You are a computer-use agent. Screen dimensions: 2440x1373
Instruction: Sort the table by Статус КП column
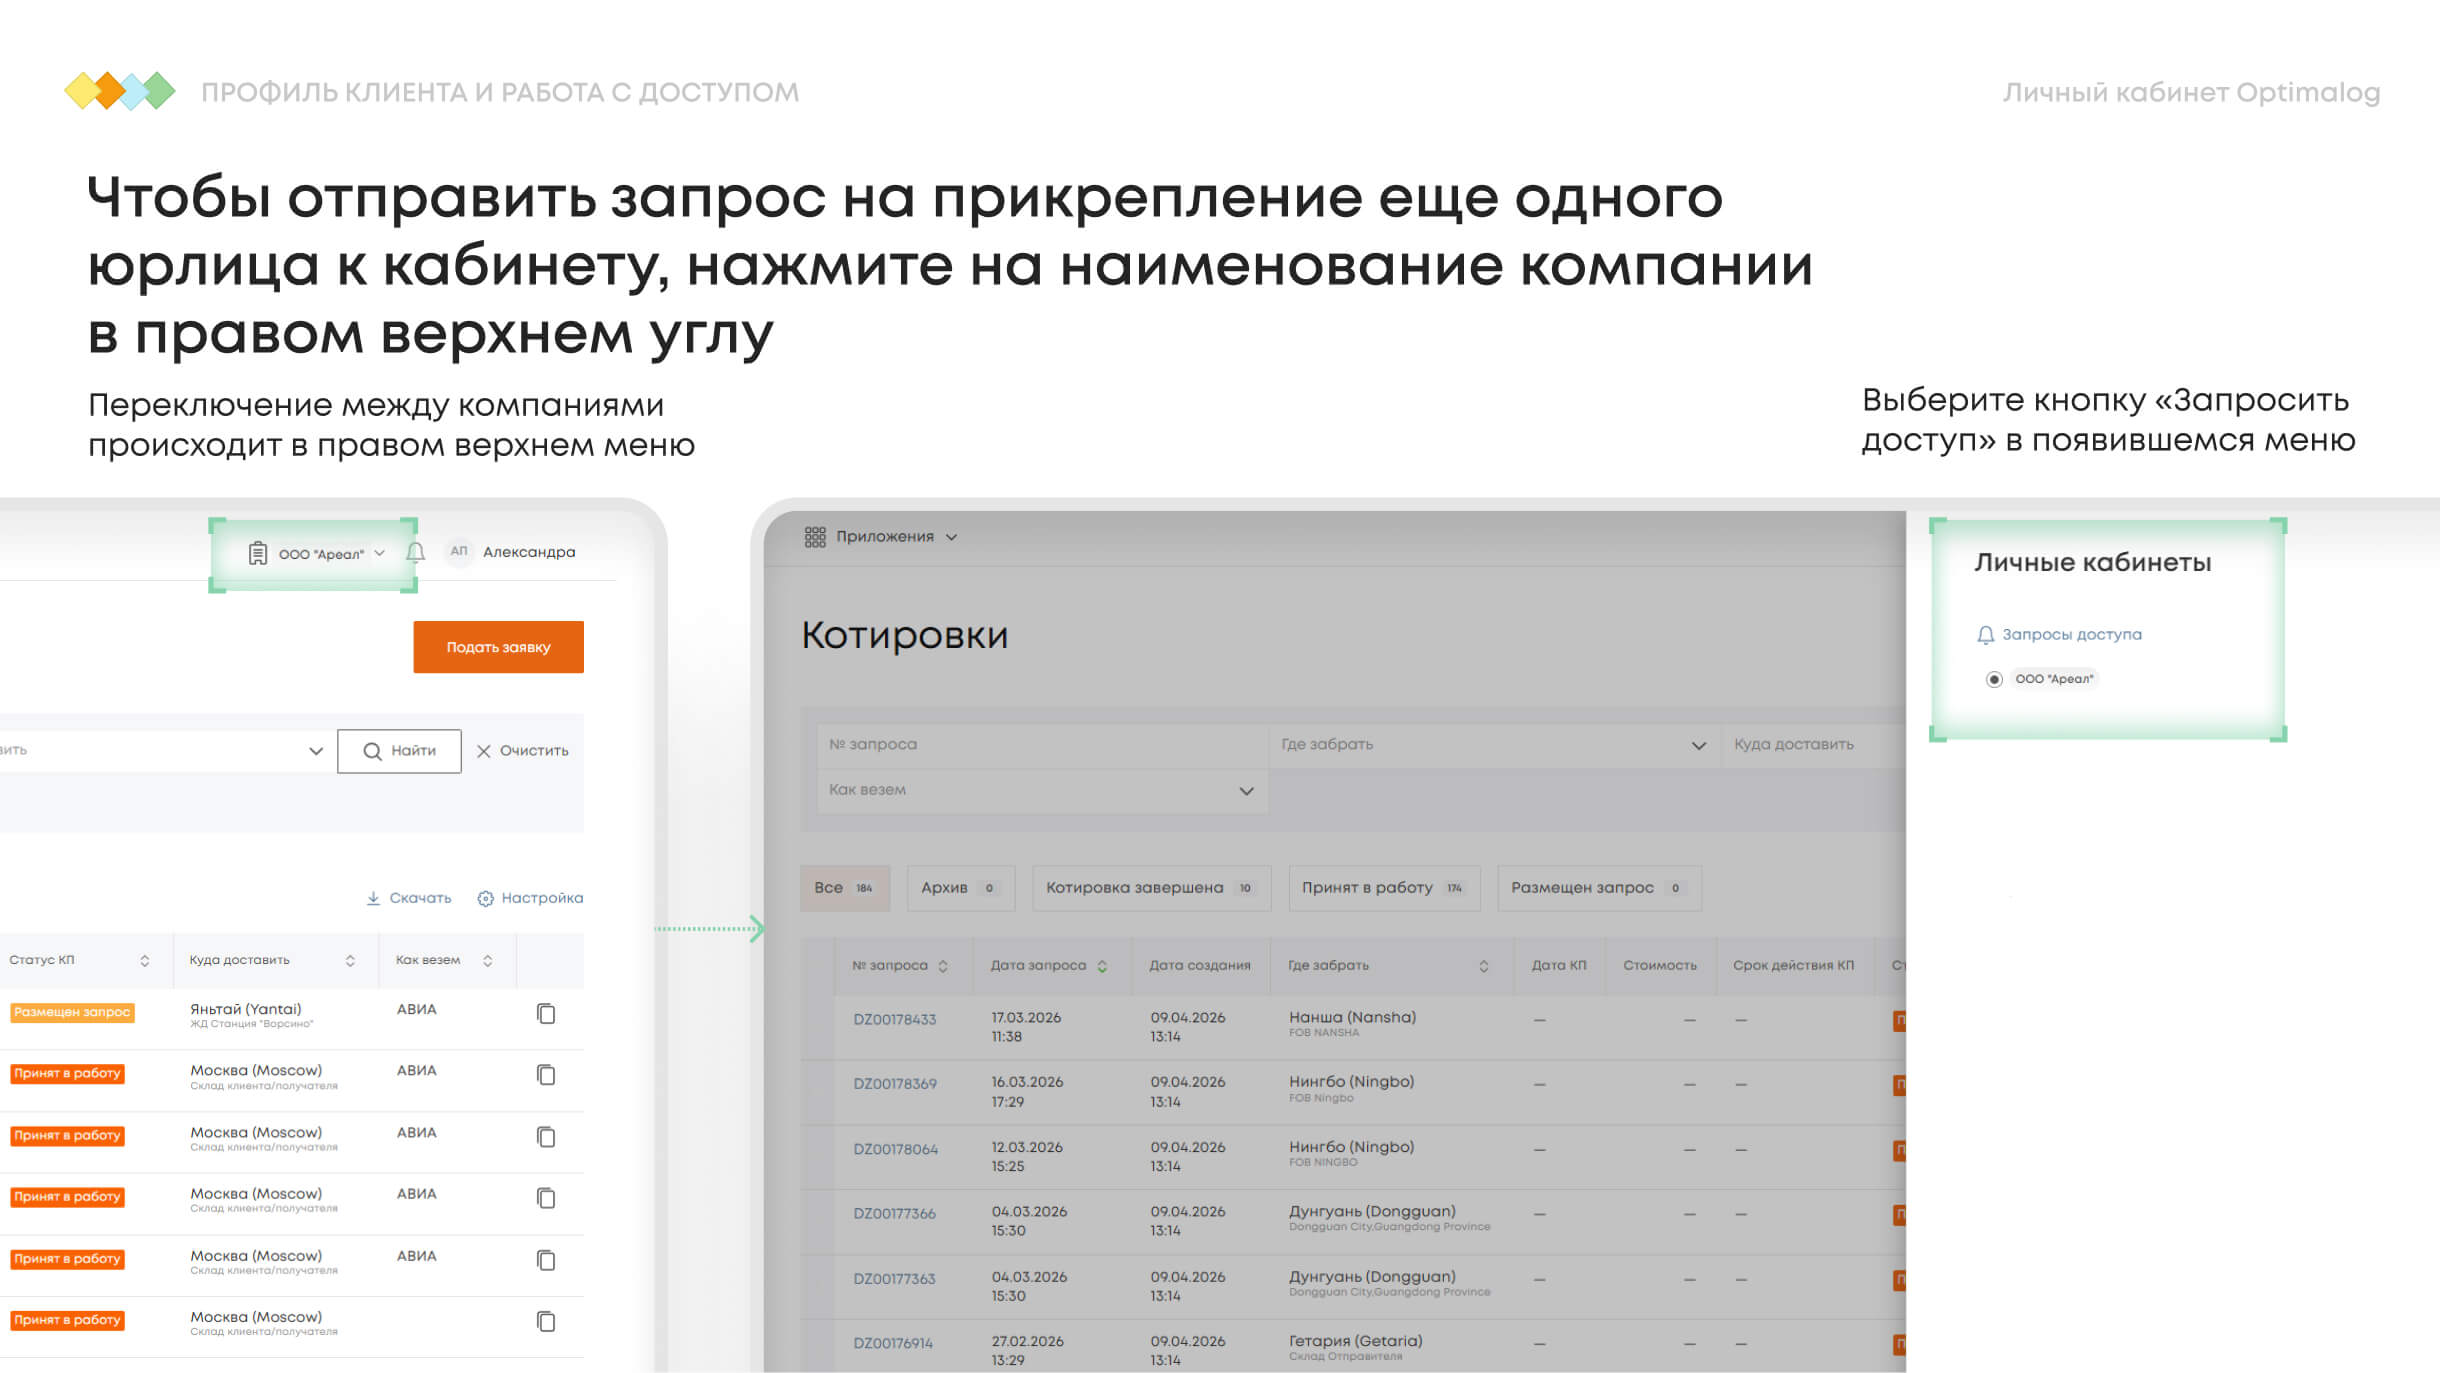(145, 960)
